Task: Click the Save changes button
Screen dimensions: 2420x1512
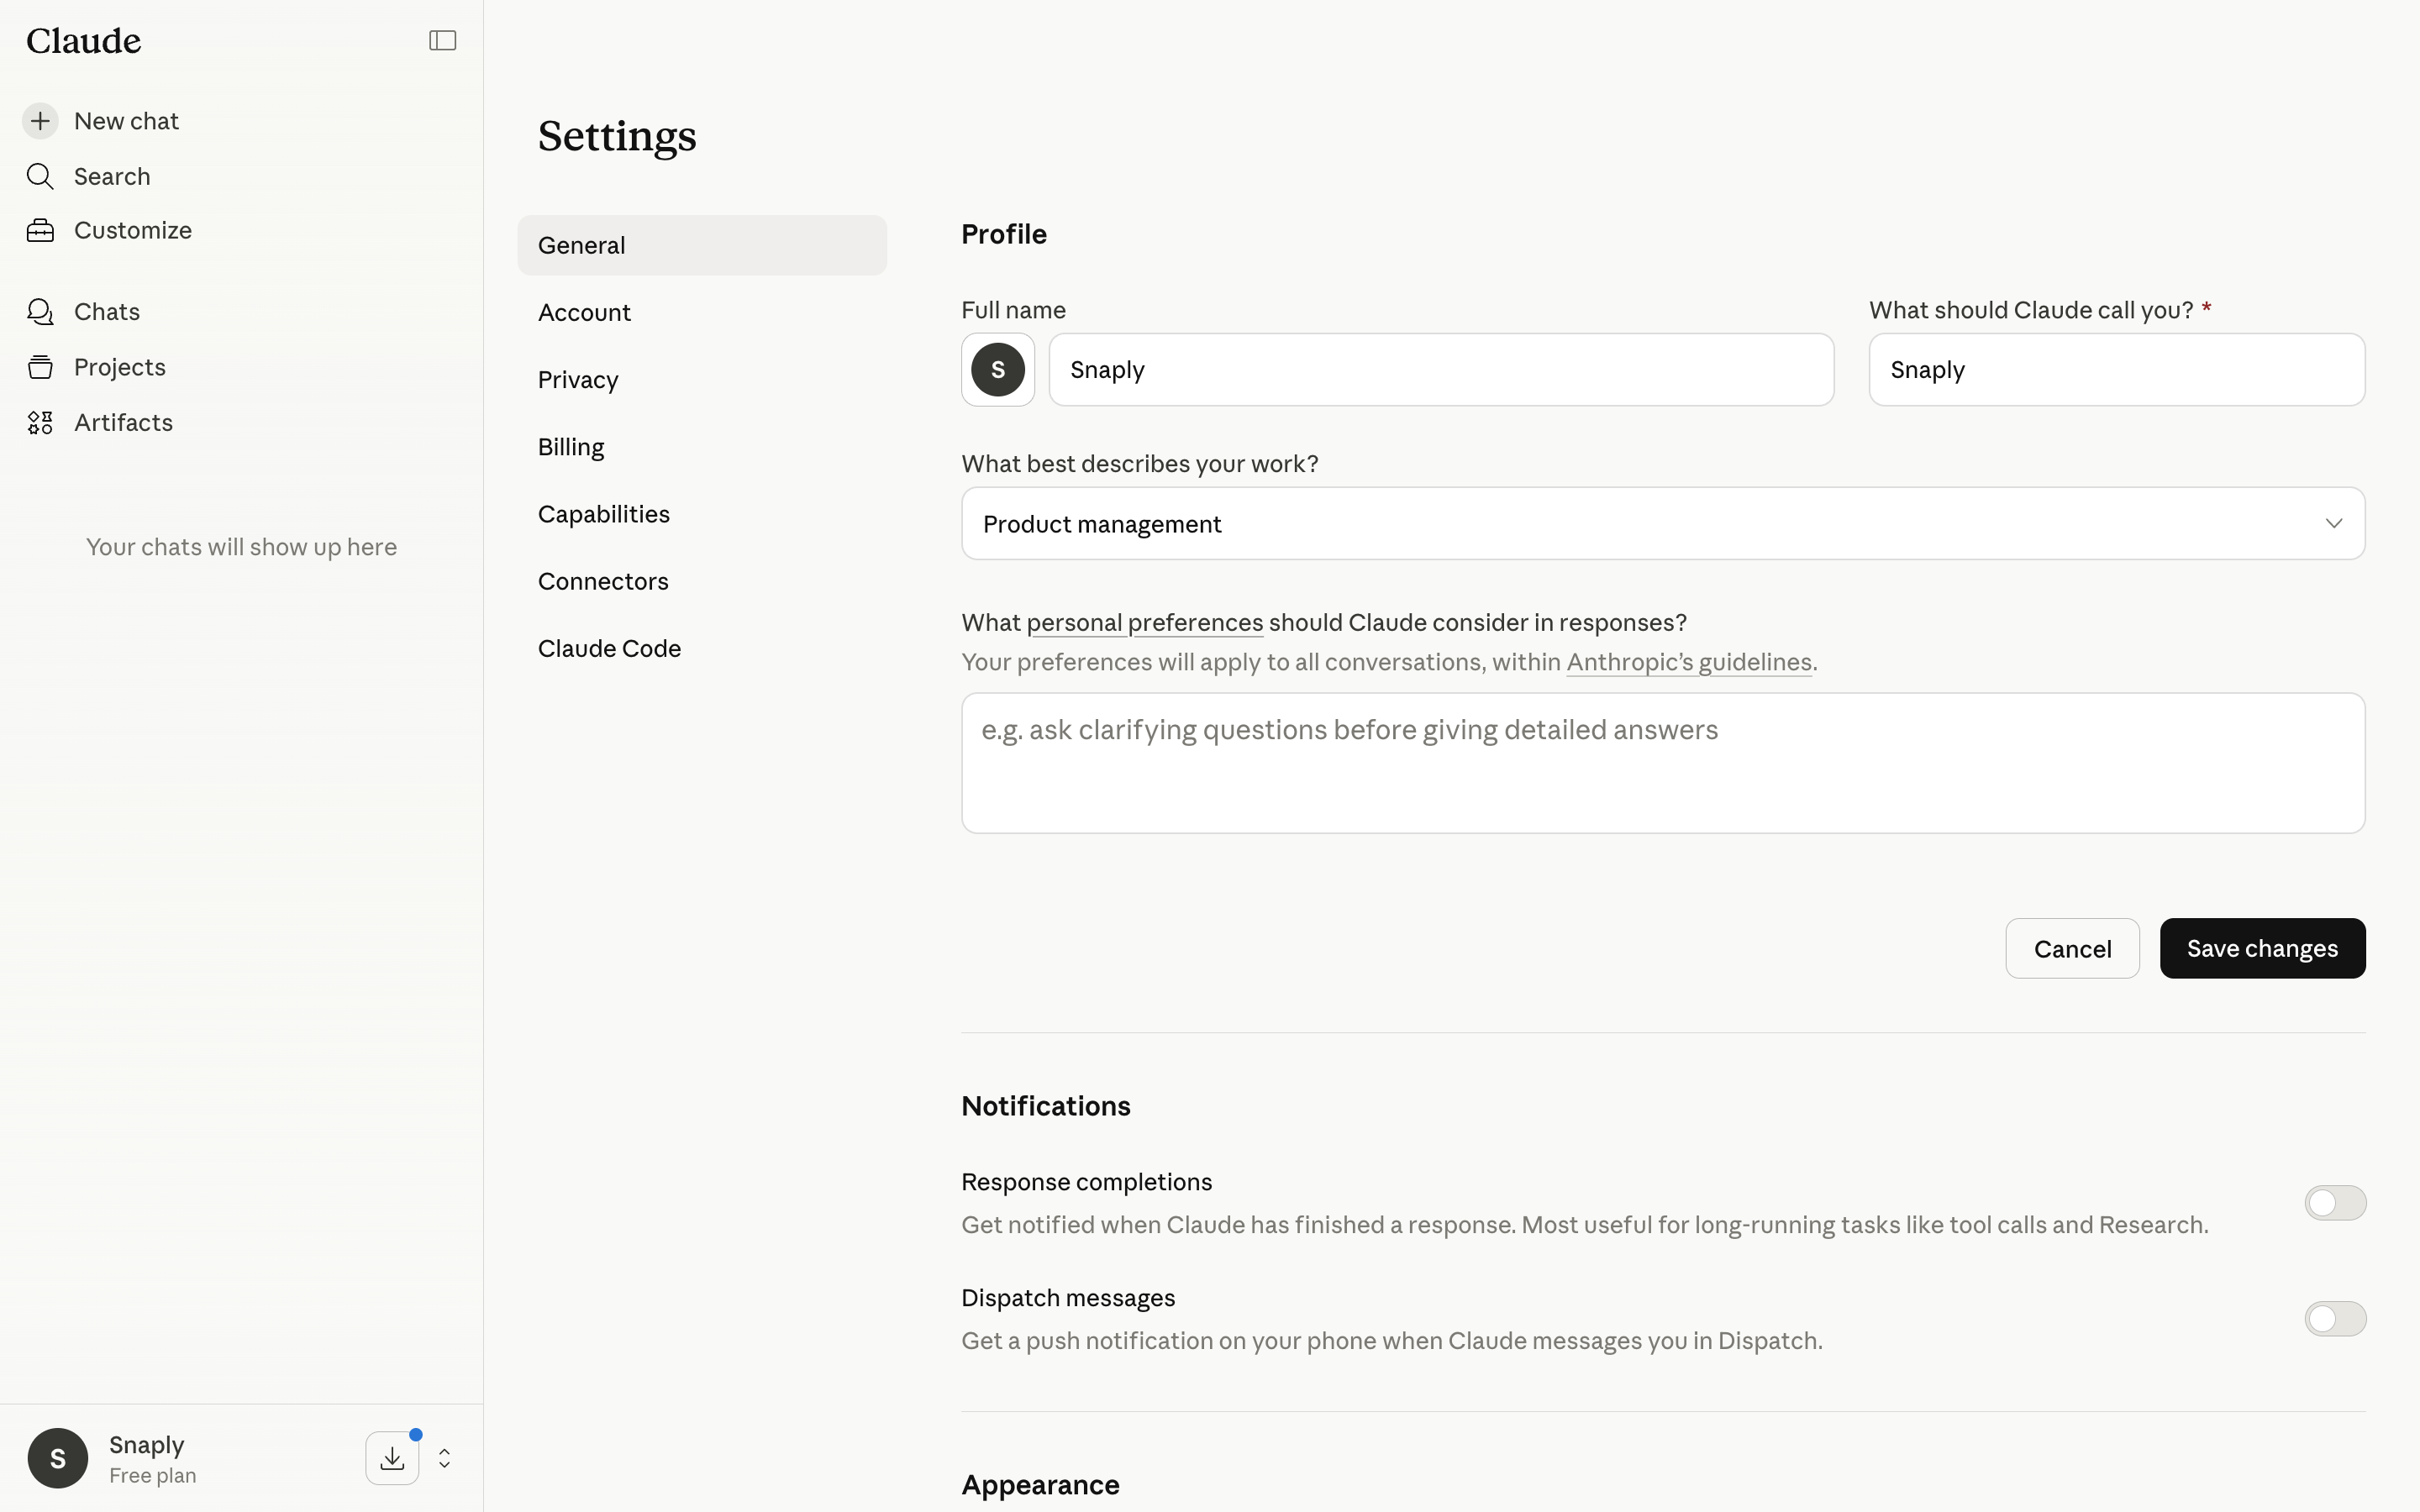Action: click(x=2262, y=948)
